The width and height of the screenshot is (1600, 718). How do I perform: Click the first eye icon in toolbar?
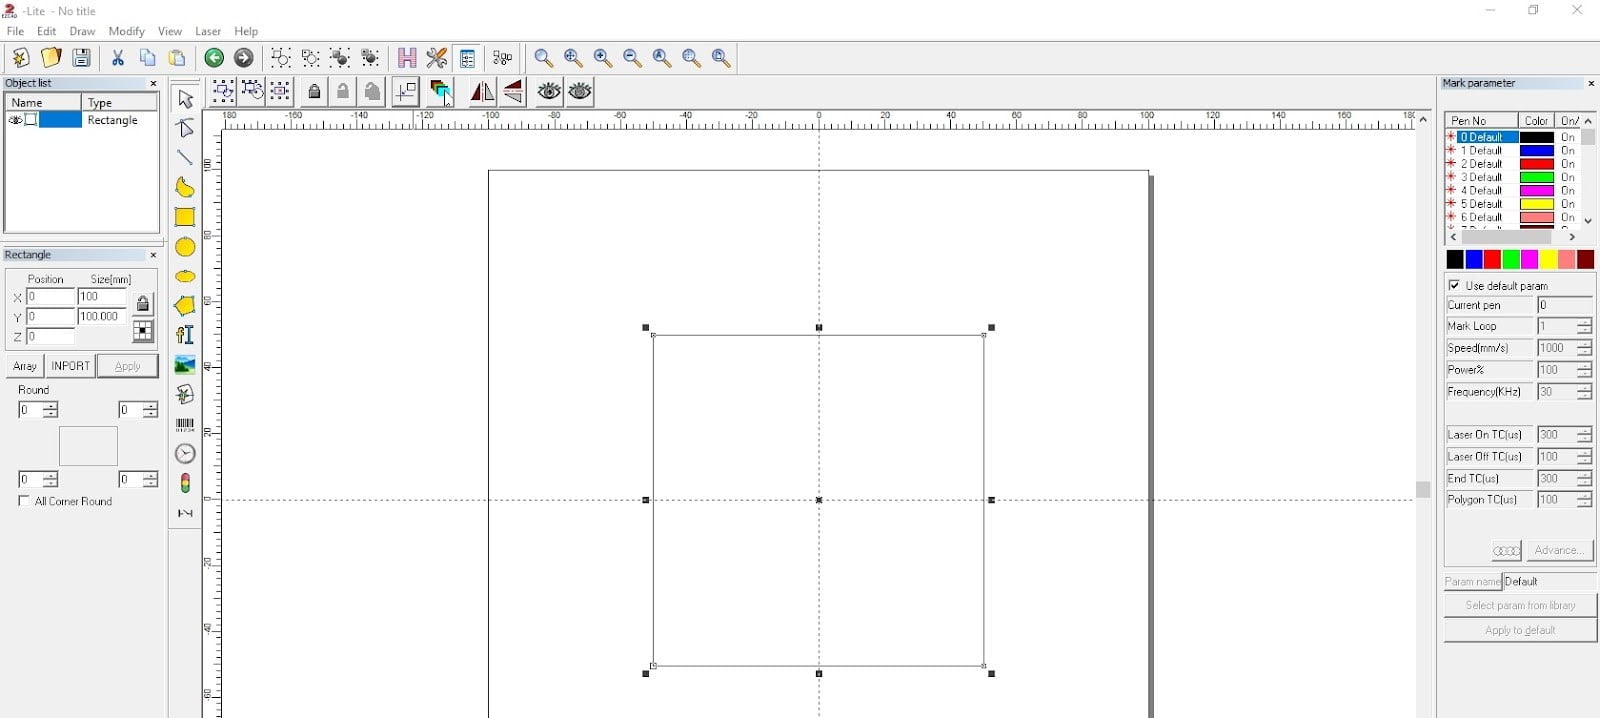[549, 92]
